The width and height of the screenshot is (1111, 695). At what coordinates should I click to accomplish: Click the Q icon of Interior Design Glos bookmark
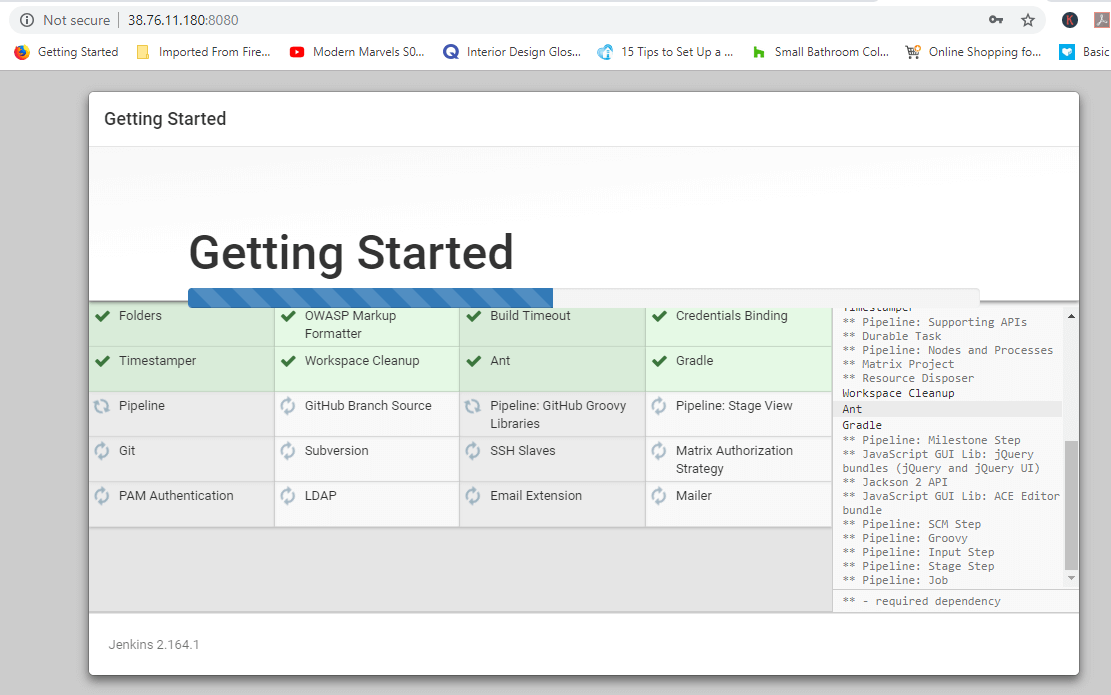pos(451,52)
